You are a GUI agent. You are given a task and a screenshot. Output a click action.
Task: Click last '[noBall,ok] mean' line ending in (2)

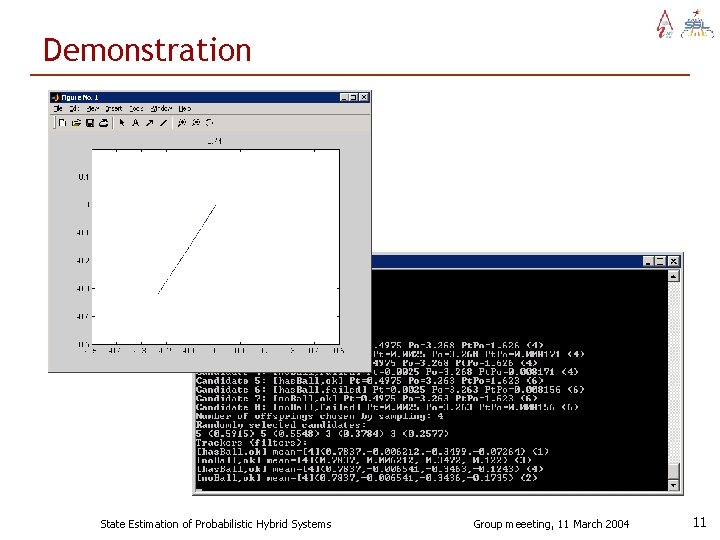[366, 478]
